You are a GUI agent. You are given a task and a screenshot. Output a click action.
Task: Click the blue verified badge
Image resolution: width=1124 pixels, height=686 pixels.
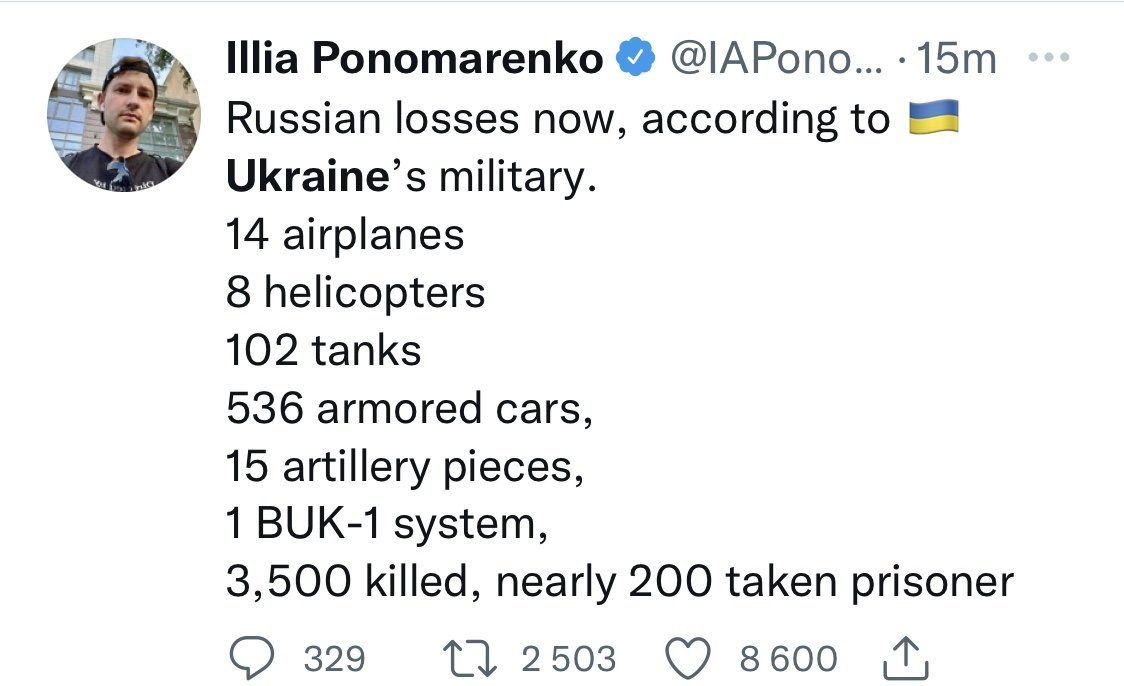(632, 60)
